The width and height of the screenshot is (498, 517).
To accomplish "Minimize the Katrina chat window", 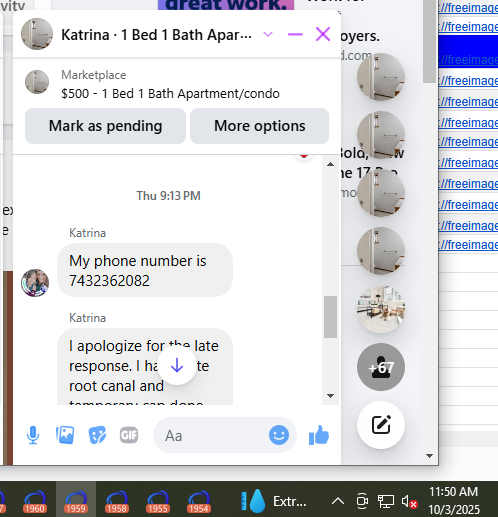I will pyautogui.click(x=295, y=34).
